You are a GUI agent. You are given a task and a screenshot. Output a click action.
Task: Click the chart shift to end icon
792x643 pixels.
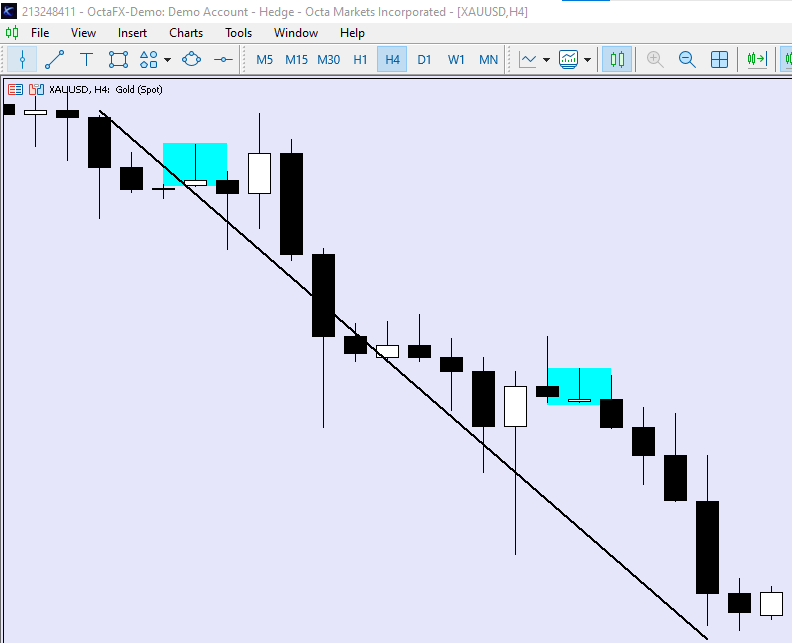[x=757, y=60]
